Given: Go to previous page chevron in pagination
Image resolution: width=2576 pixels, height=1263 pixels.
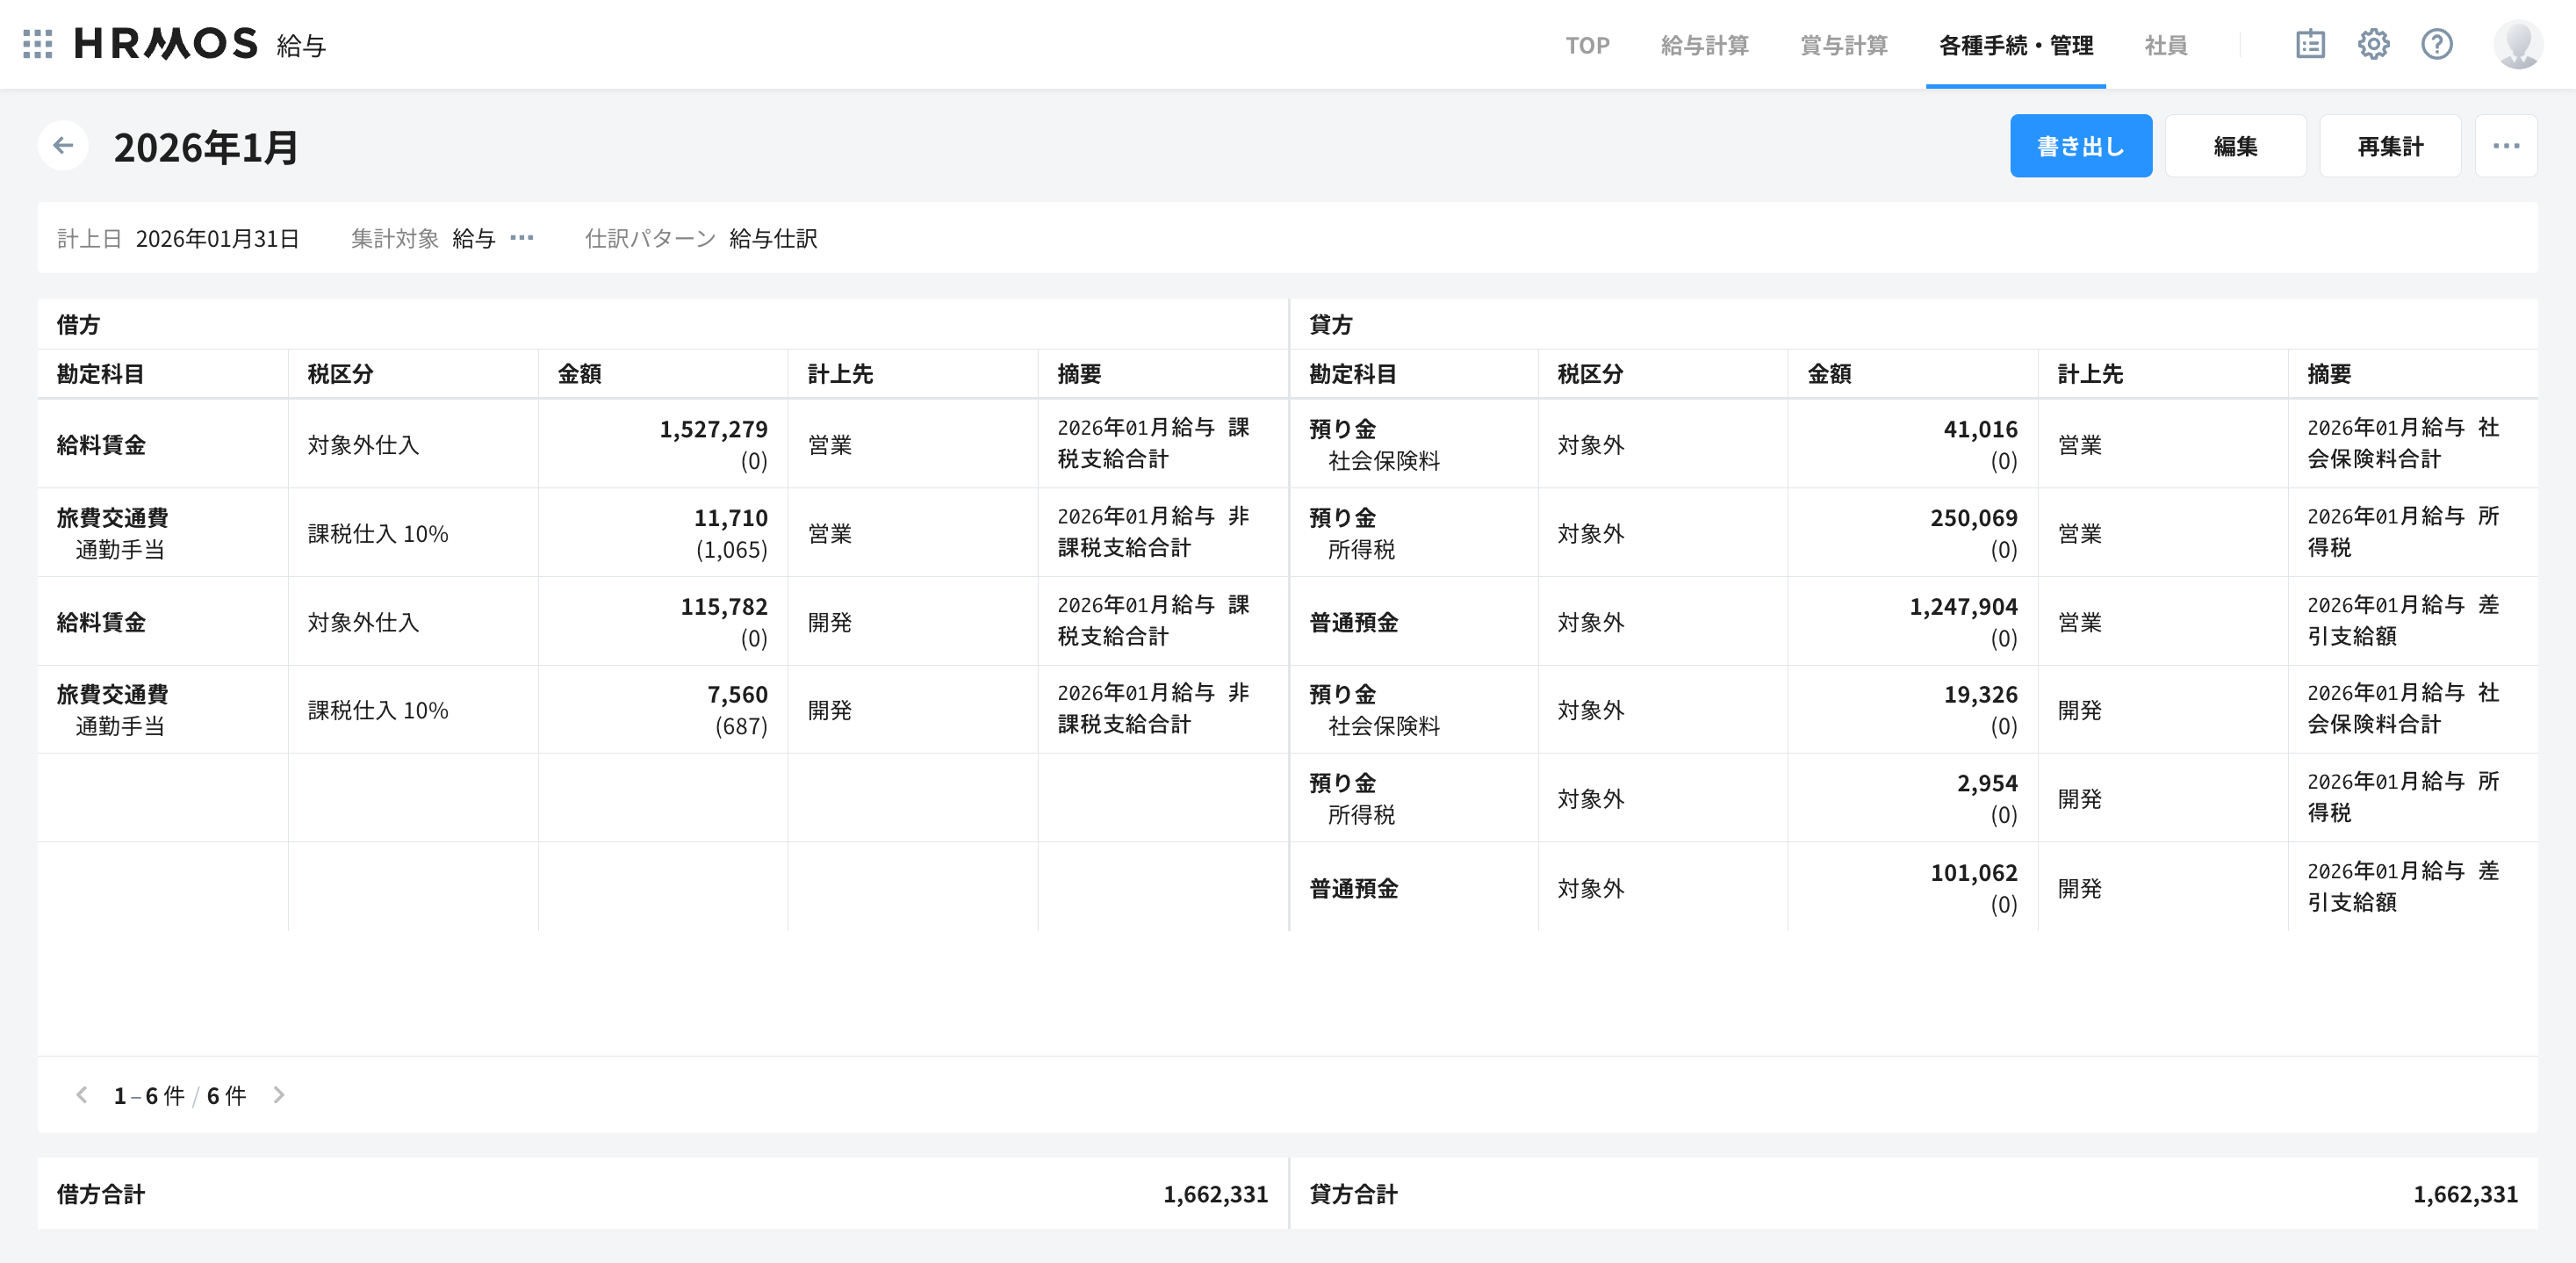Looking at the screenshot, I should 82,1095.
